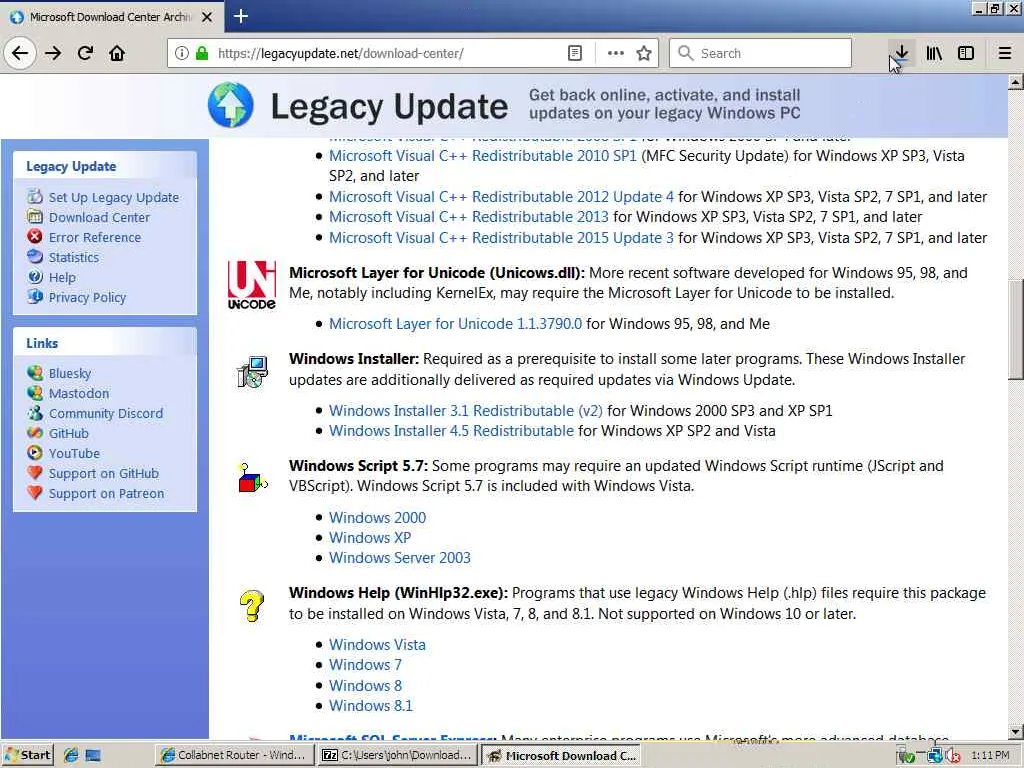Viewport: 1024px width, 768px height.
Task: Select the Microsoft Download Center Archive tab
Action: click(112, 17)
